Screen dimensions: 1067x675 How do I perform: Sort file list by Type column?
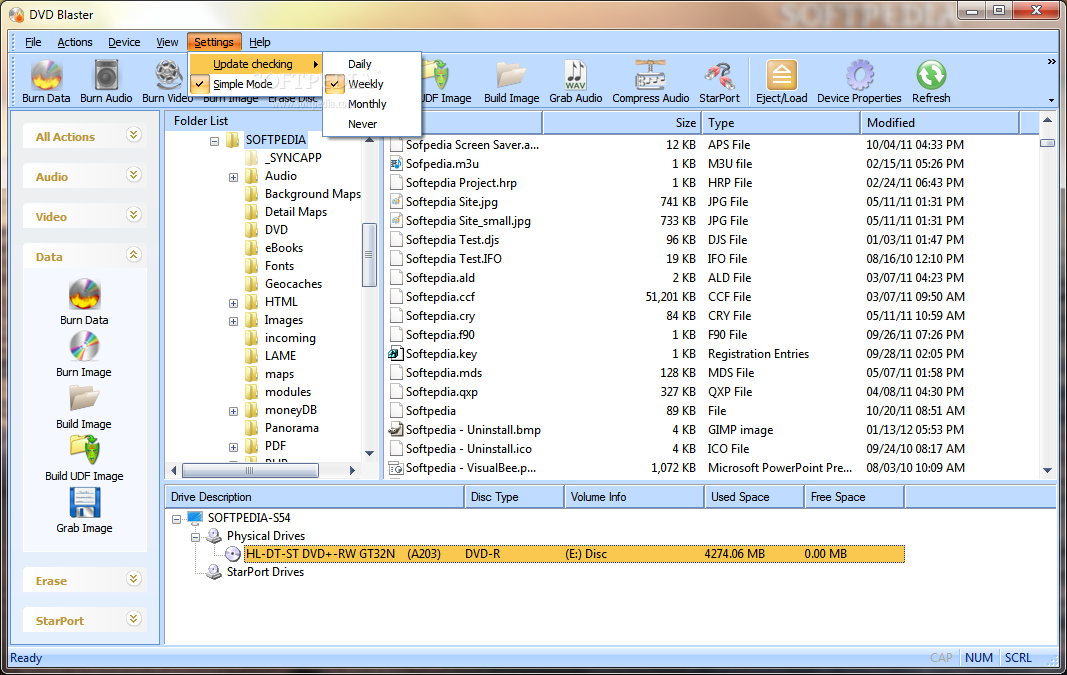click(x=781, y=123)
